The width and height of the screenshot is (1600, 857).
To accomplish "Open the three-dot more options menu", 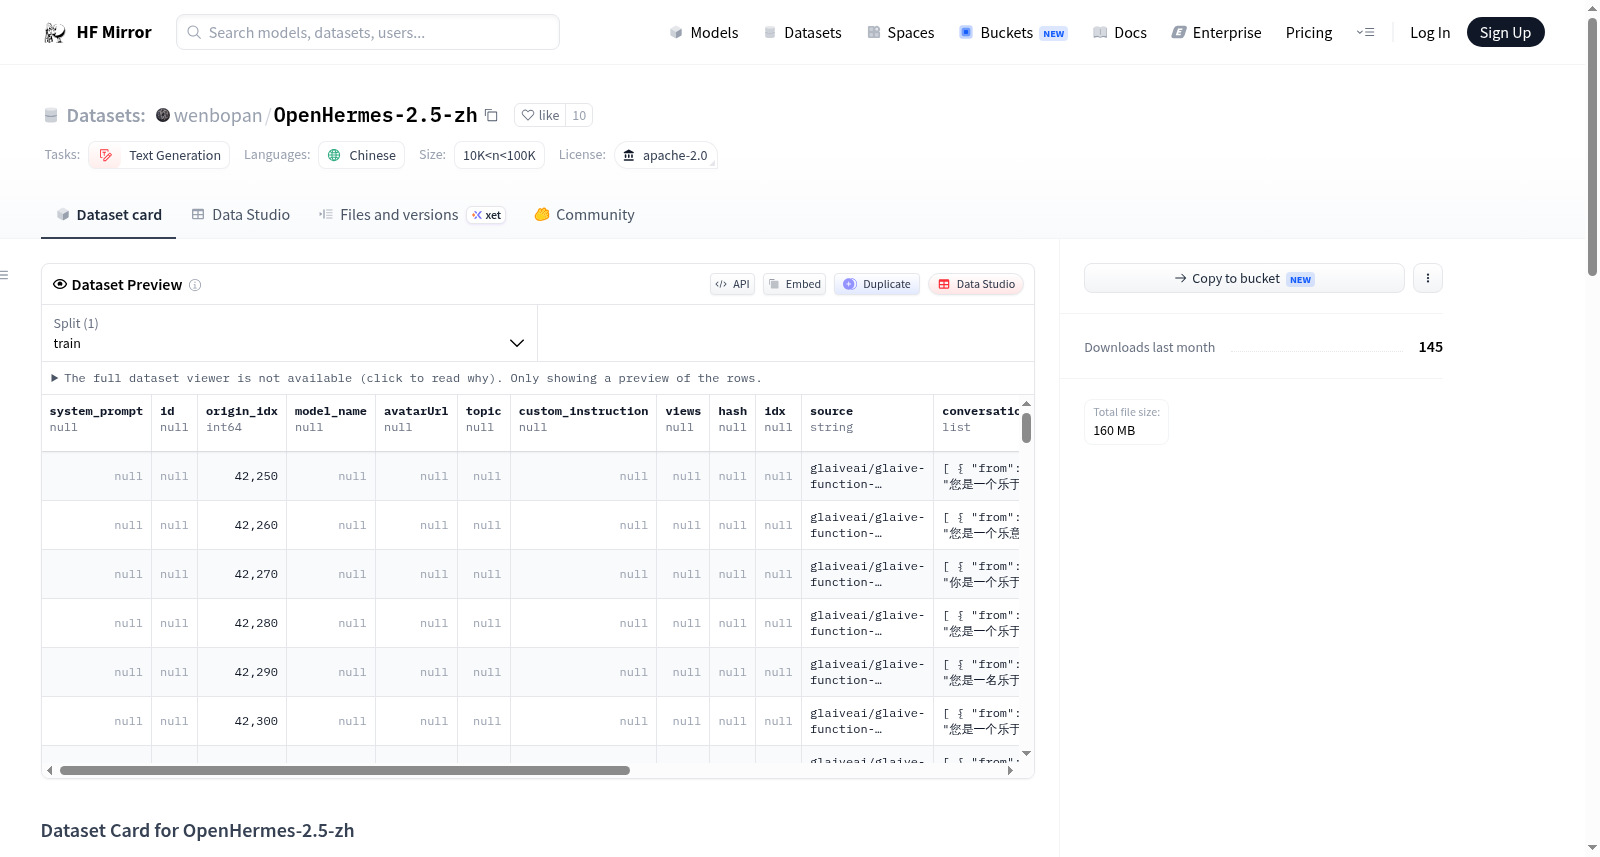I will pos(1428,278).
